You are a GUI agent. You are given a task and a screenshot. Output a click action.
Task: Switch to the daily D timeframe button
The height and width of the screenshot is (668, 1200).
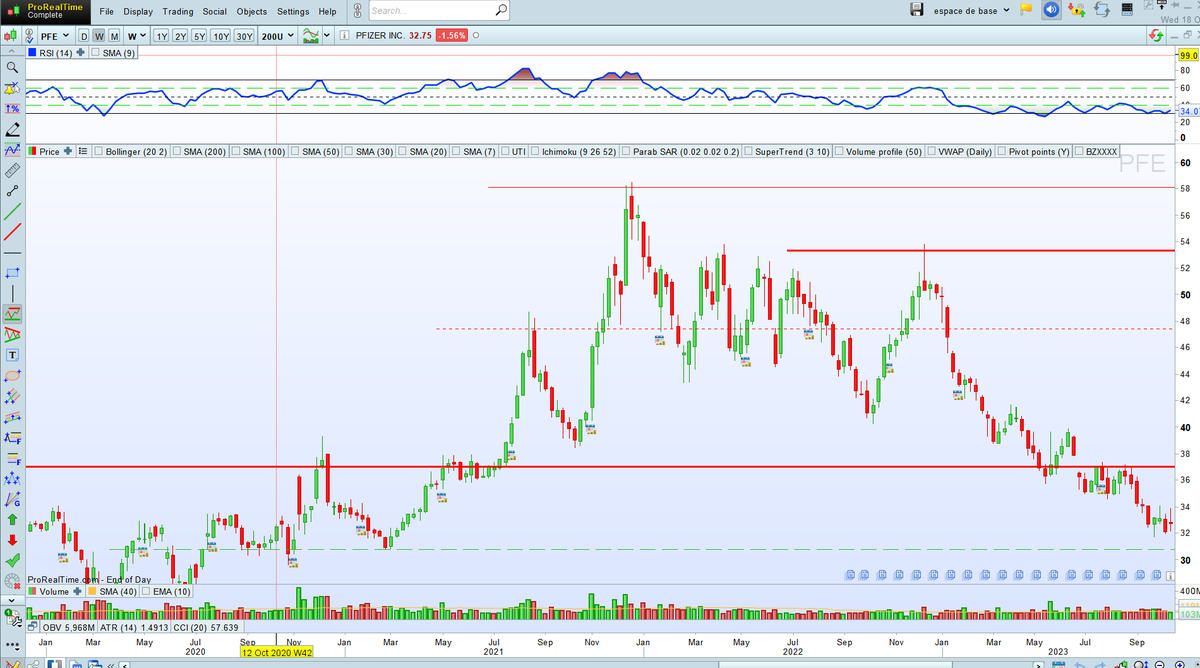(84, 36)
